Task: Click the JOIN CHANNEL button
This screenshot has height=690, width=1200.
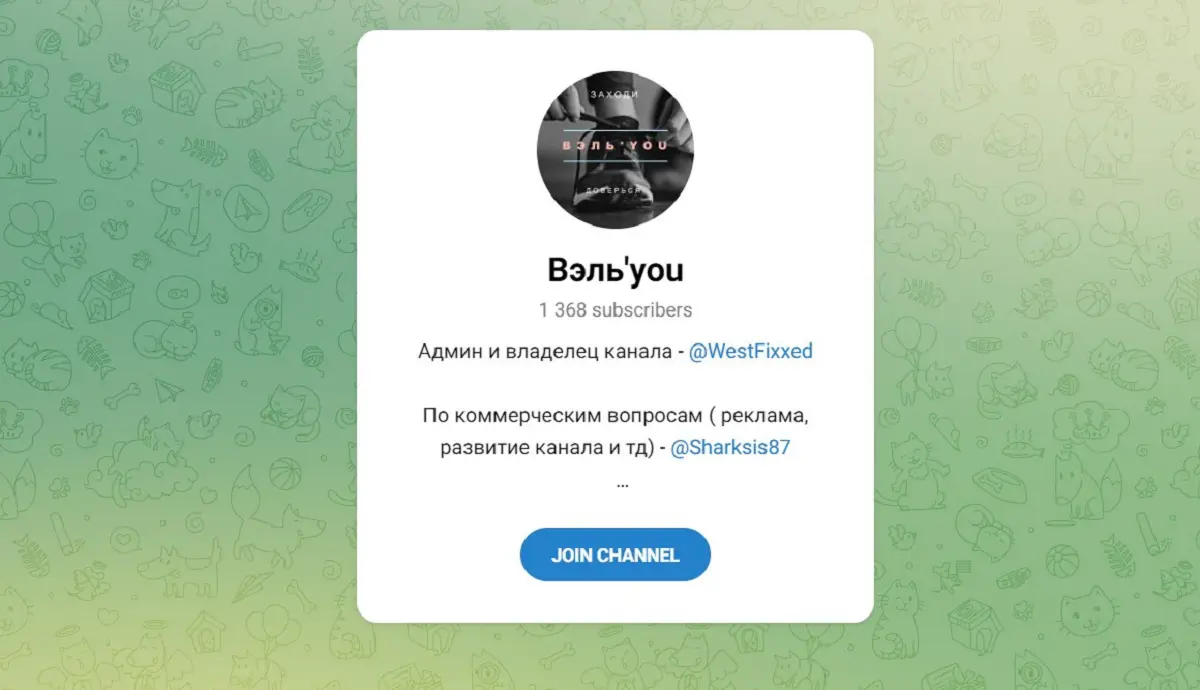Action: point(615,555)
